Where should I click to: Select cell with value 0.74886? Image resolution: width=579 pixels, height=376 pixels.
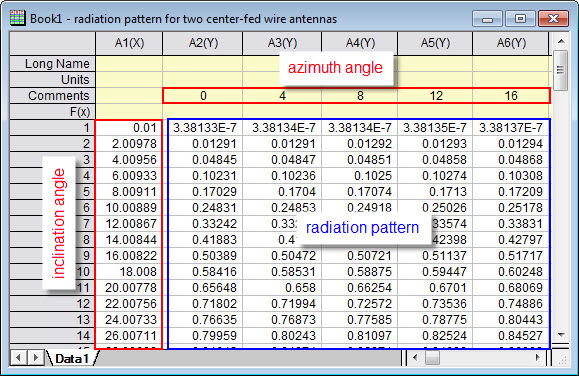[511, 304]
